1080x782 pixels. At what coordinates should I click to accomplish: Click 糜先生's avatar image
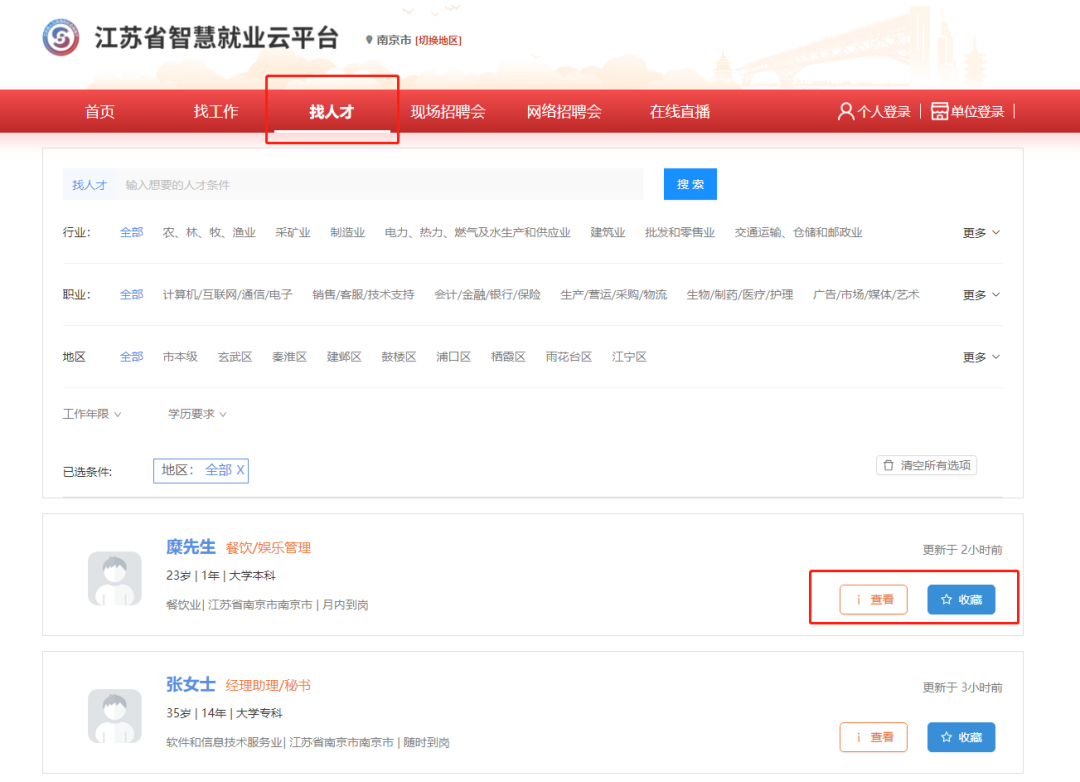point(114,578)
